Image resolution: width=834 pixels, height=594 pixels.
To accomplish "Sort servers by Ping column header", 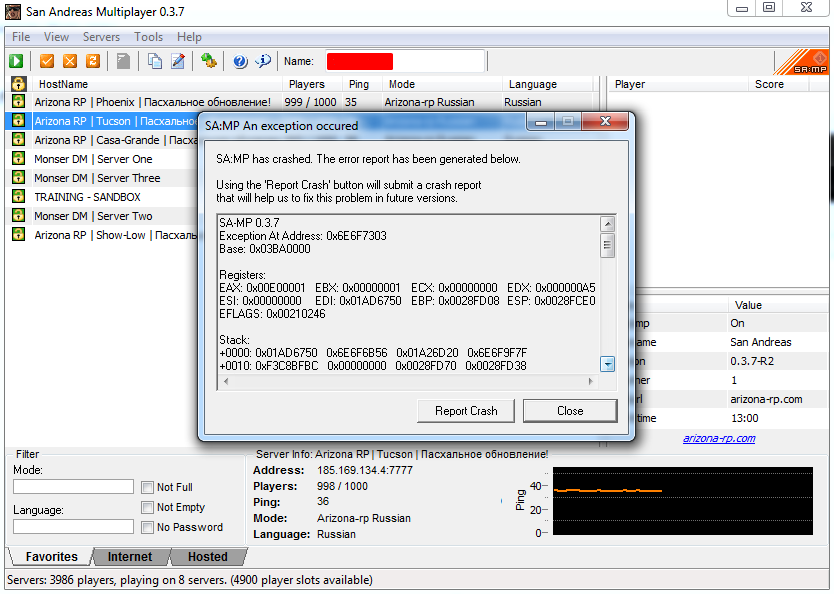I will pyautogui.click(x=363, y=84).
